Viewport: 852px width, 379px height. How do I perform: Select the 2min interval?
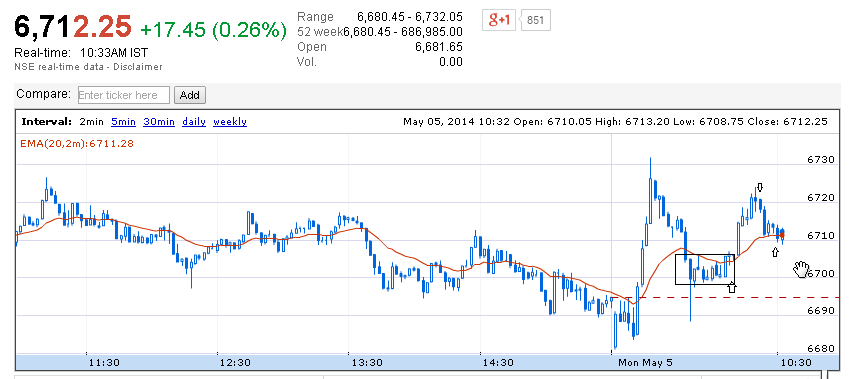click(x=92, y=122)
